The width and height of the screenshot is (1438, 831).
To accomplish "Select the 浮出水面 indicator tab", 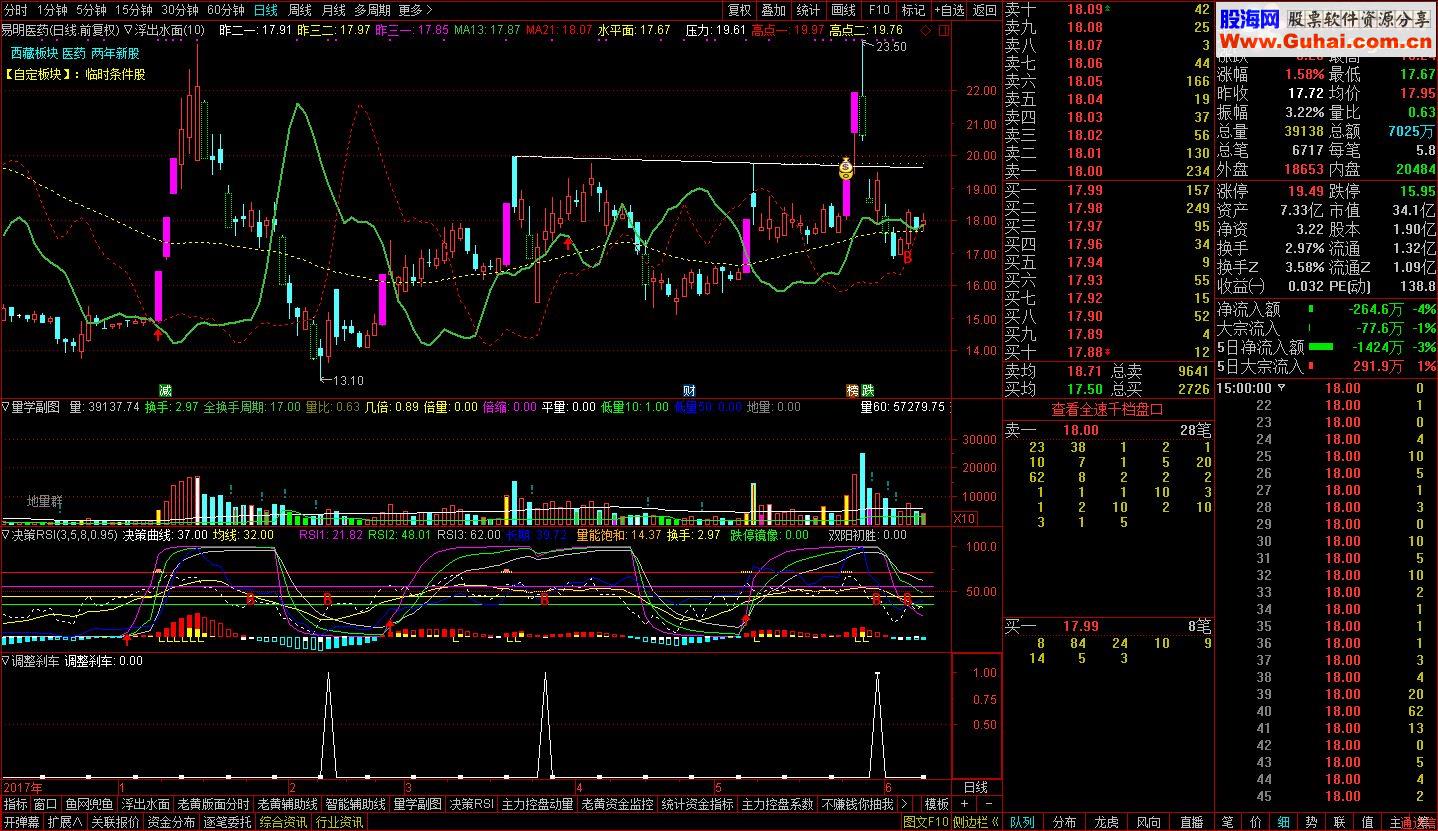I will point(146,804).
